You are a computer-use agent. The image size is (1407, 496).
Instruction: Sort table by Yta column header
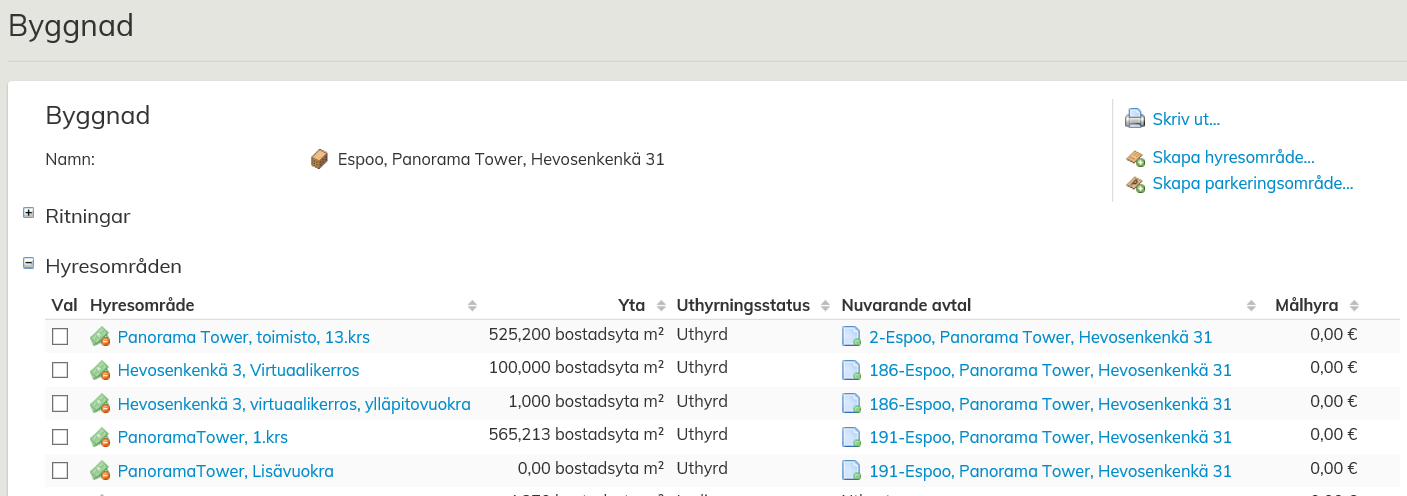click(631, 305)
